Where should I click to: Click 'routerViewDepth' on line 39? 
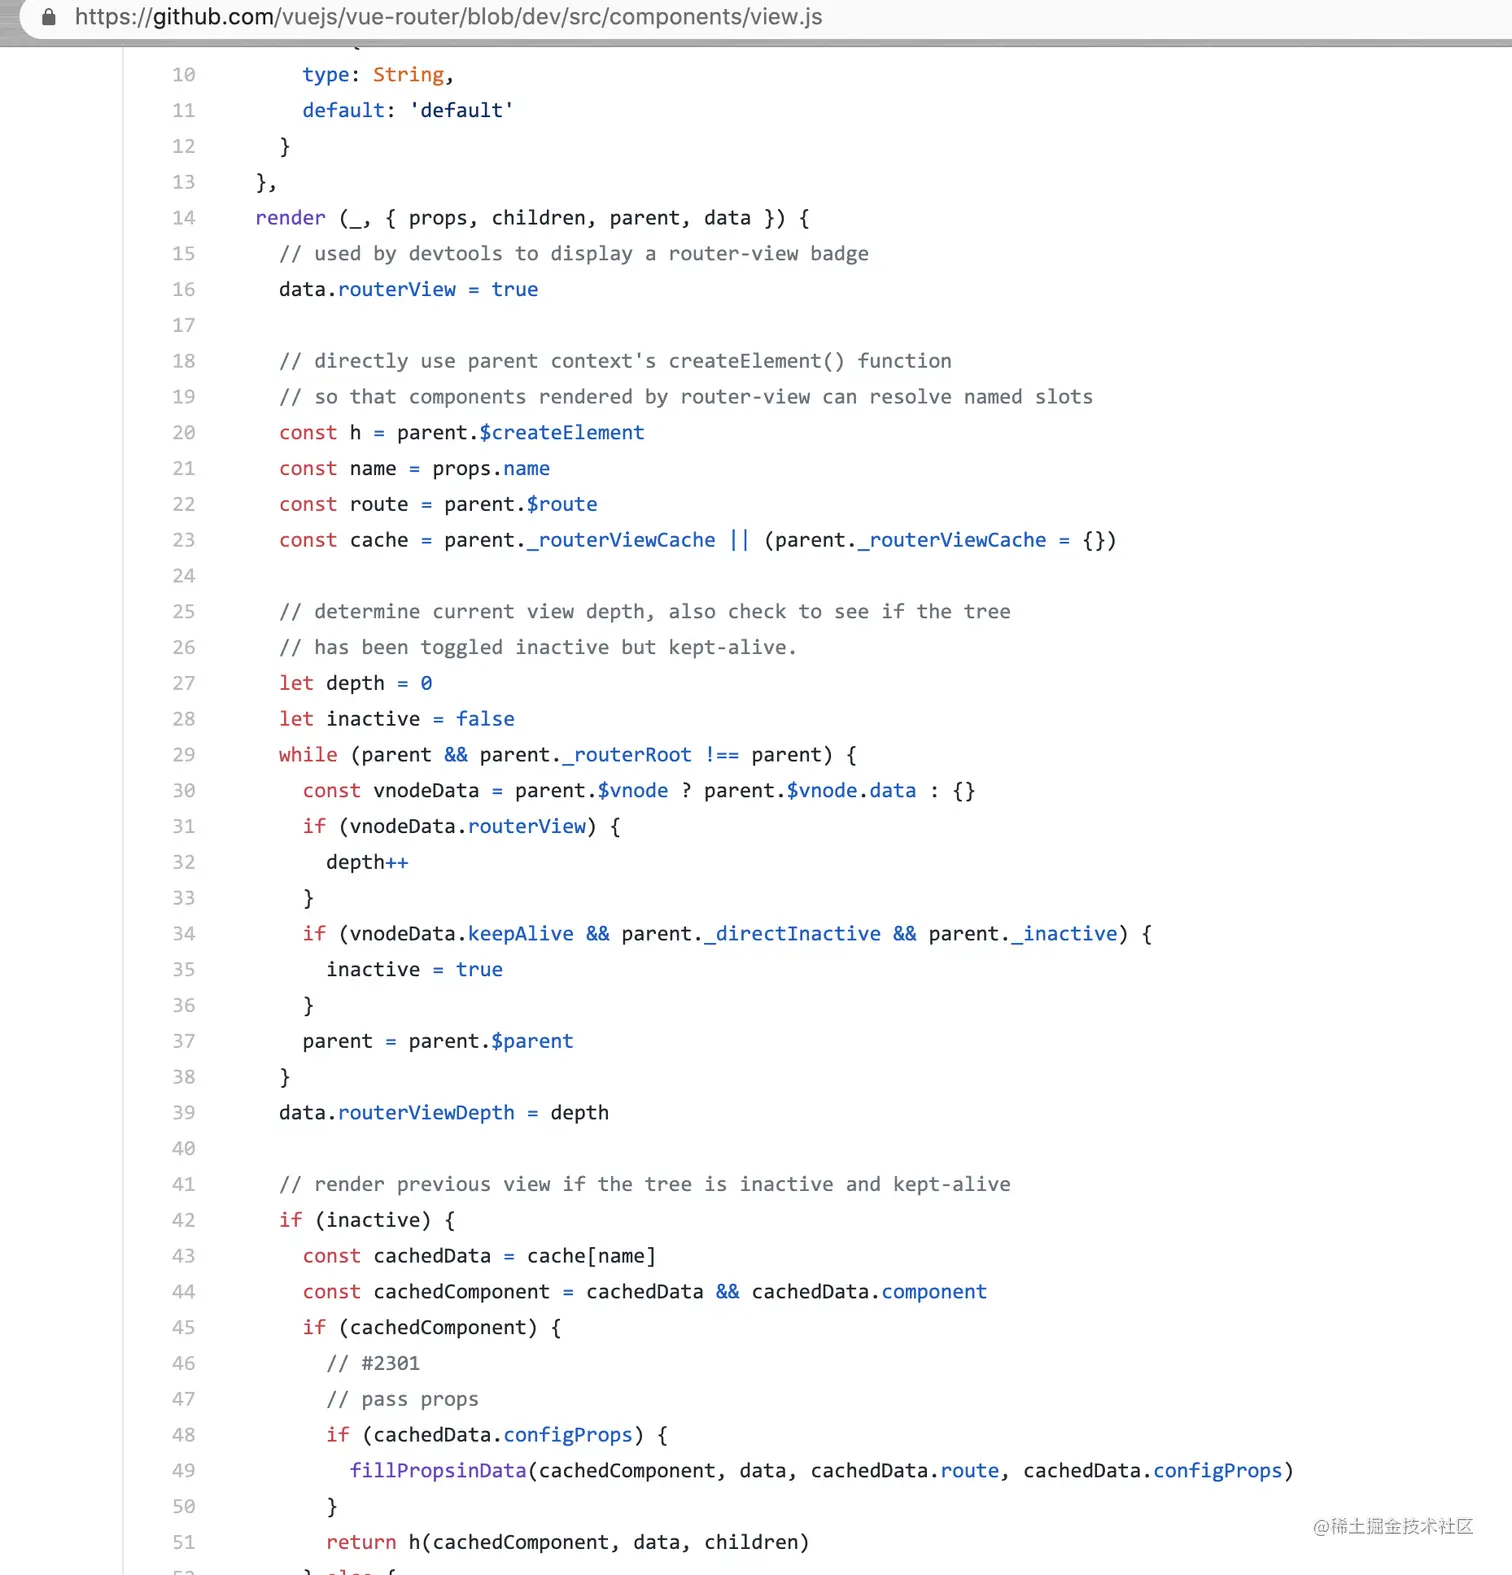(426, 1113)
